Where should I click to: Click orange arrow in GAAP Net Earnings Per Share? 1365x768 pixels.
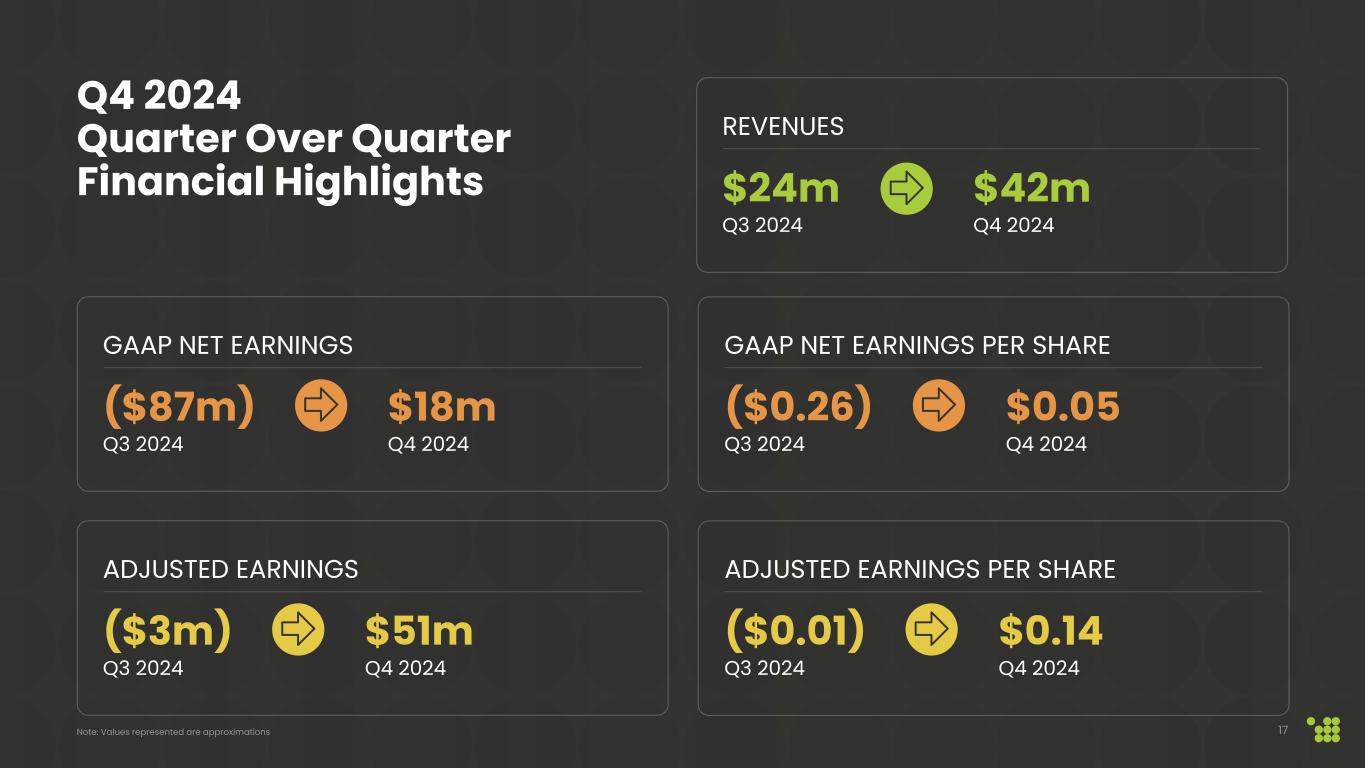pyautogui.click(x=939, y=406)
